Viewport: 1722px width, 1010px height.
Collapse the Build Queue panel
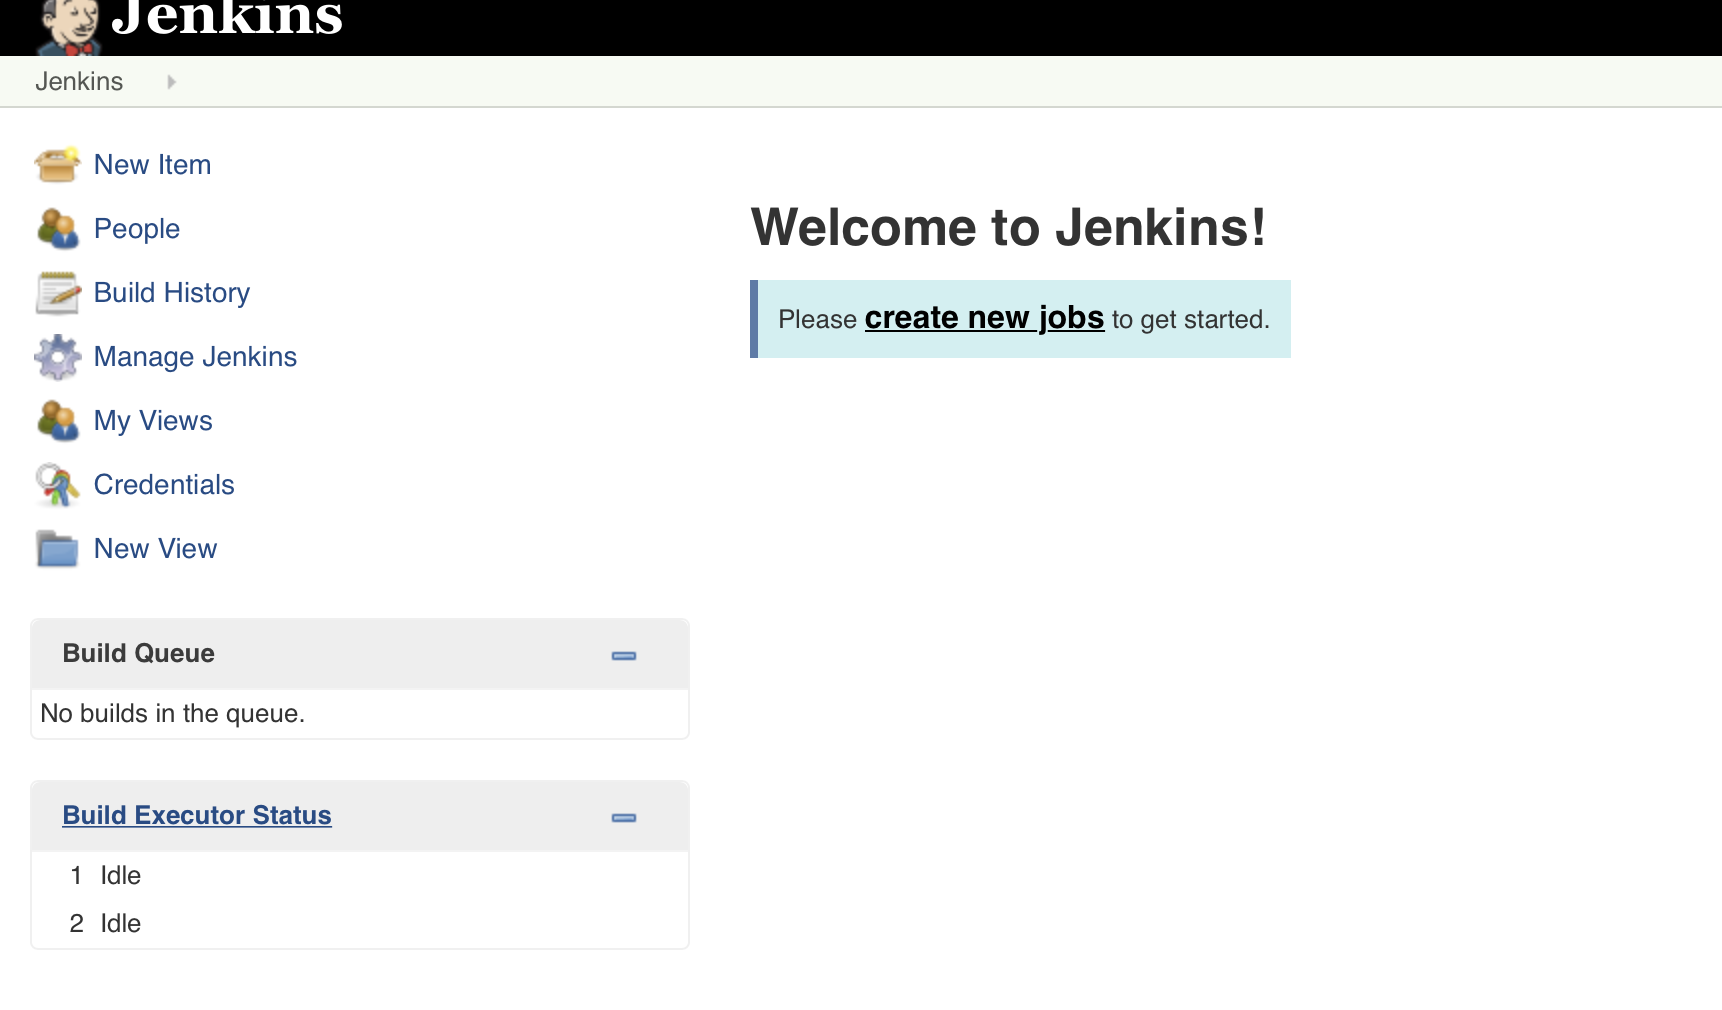[x=624, y=656]
